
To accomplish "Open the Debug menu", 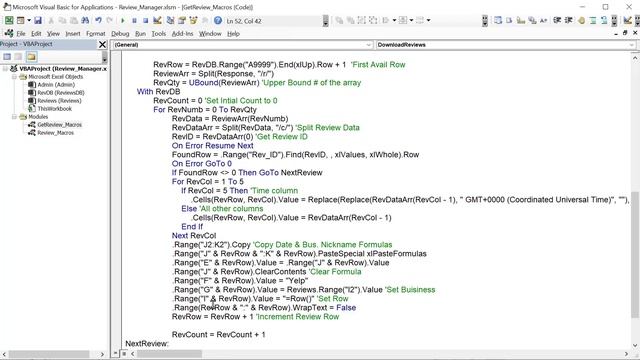I will [x=120, y=34].
